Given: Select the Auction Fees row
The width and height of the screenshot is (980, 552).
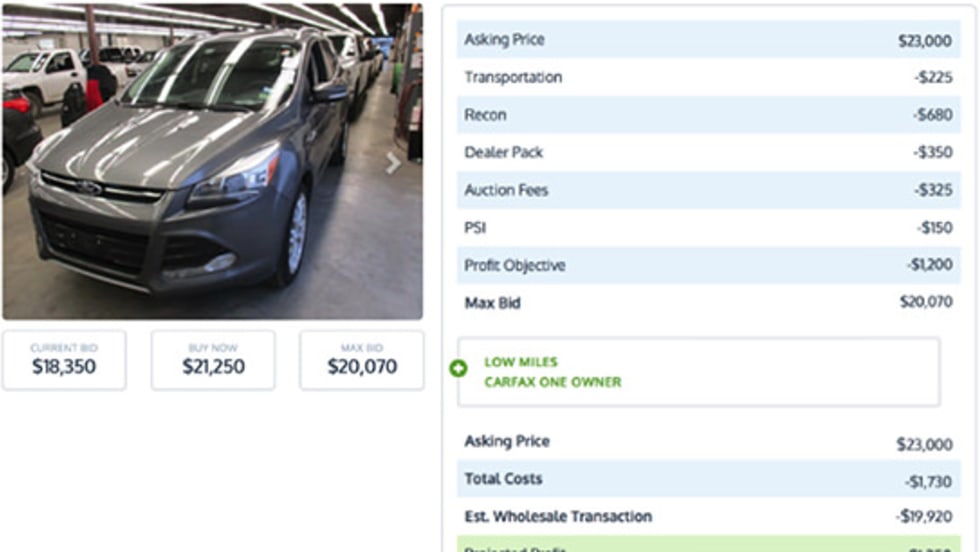Looking at the screenshot, I should click(x=708, y=190).
